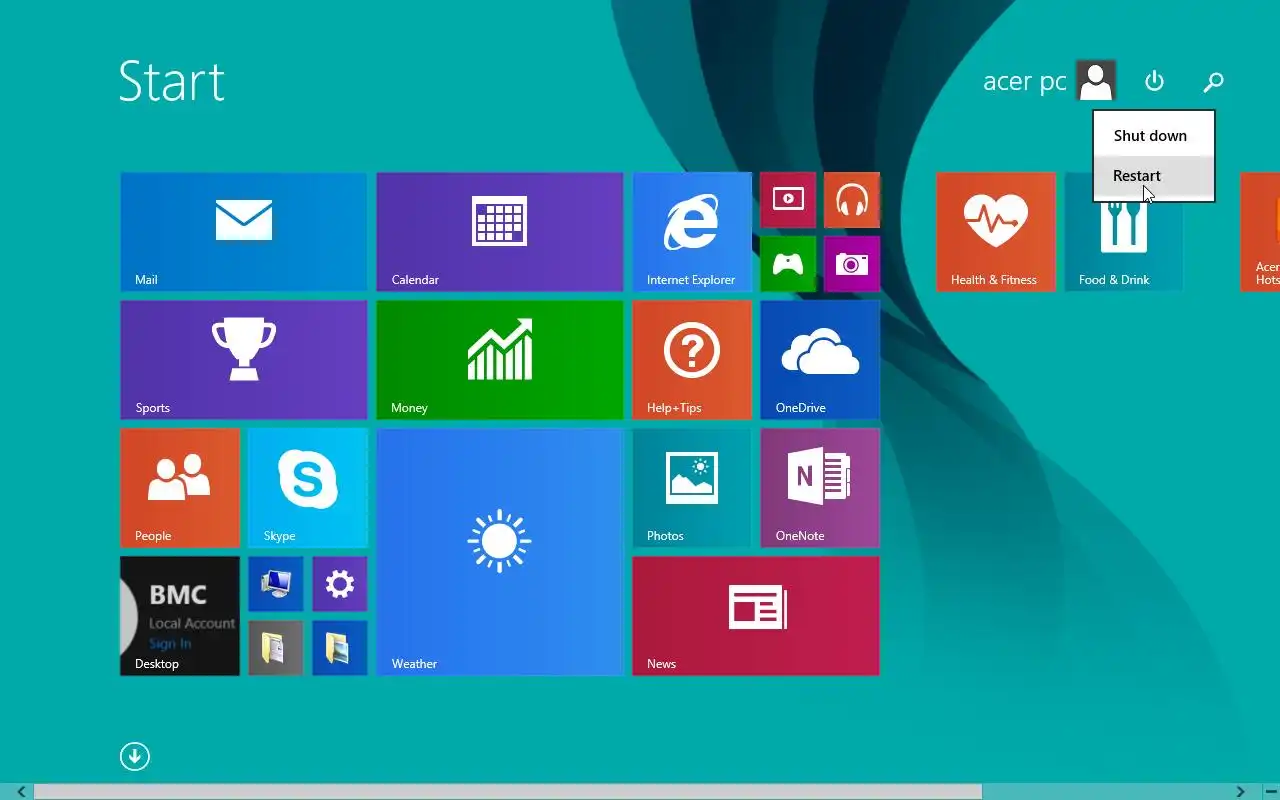Viewport: 1280px width, 800px height.
Task: Open the acer pc user account menu
Action: click(1049, 81)
